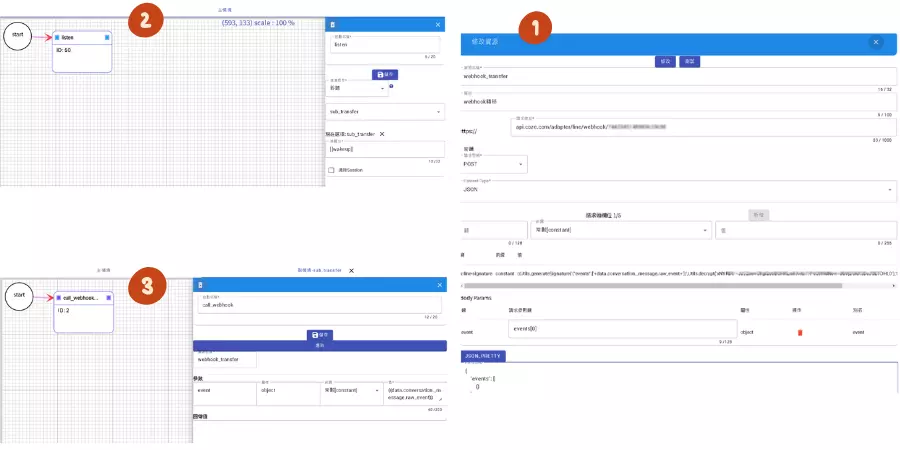Select the JSON_PRETTY tab
The width and height of the screenshot is (900, 450).
click(483, 355)
